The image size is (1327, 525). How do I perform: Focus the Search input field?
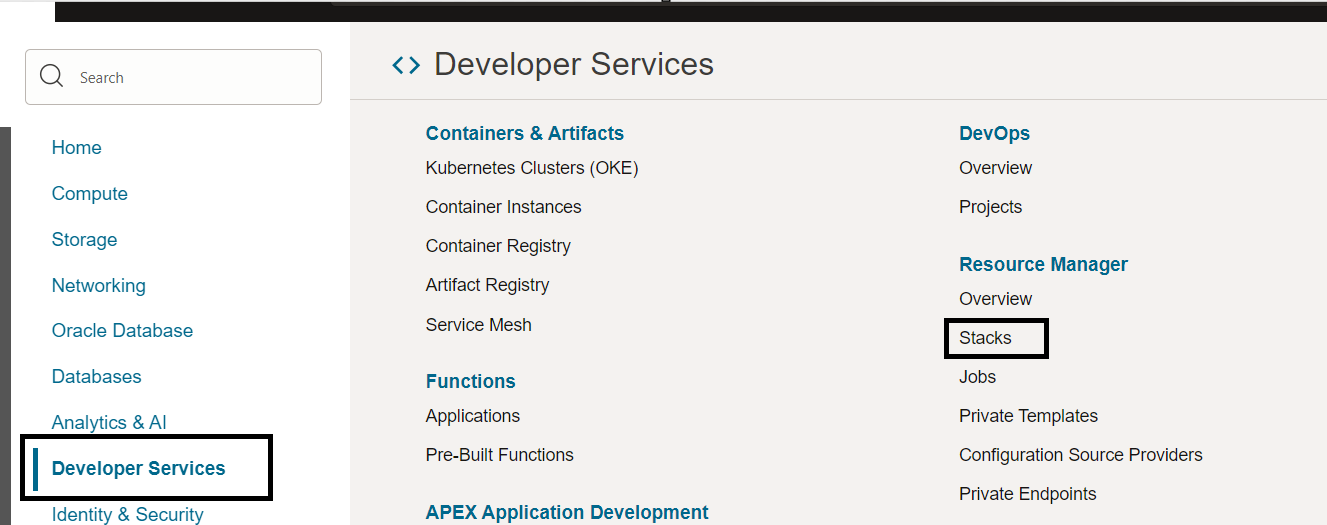173,77
